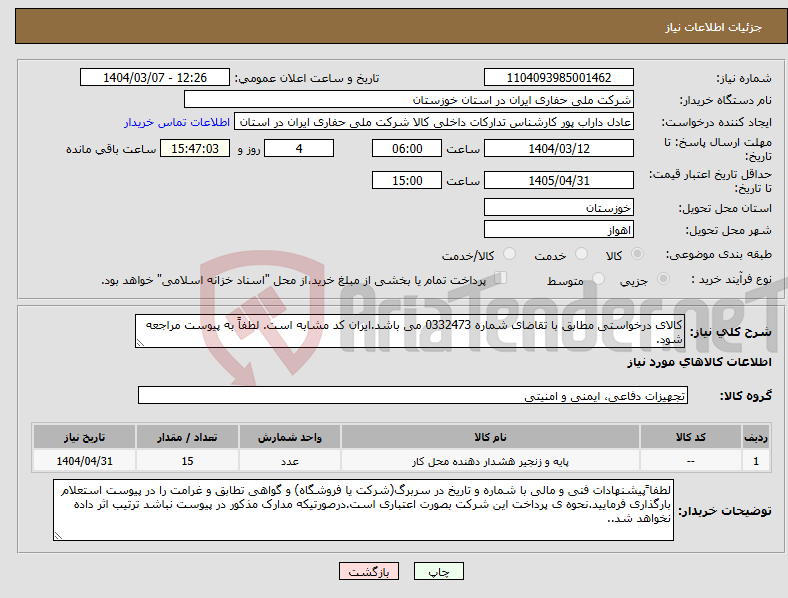Select the متوسط purchase type radio
788x598 pixels.
pyautogui.click(x=598, y=278)
